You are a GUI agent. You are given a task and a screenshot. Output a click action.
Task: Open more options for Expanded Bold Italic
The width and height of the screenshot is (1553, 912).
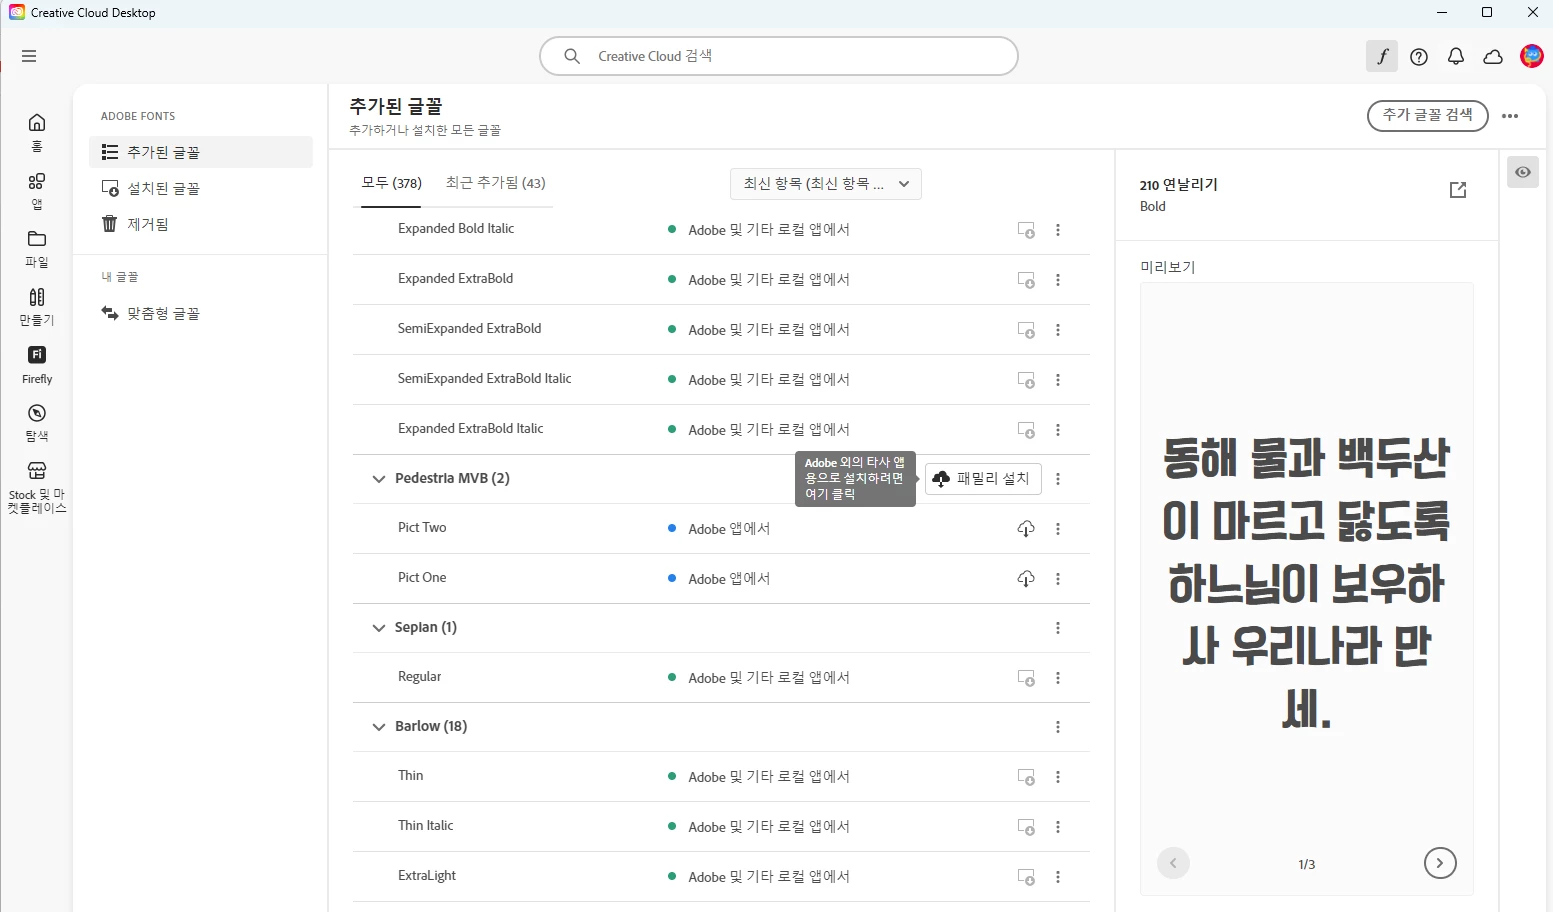[x=1058, y=230]
